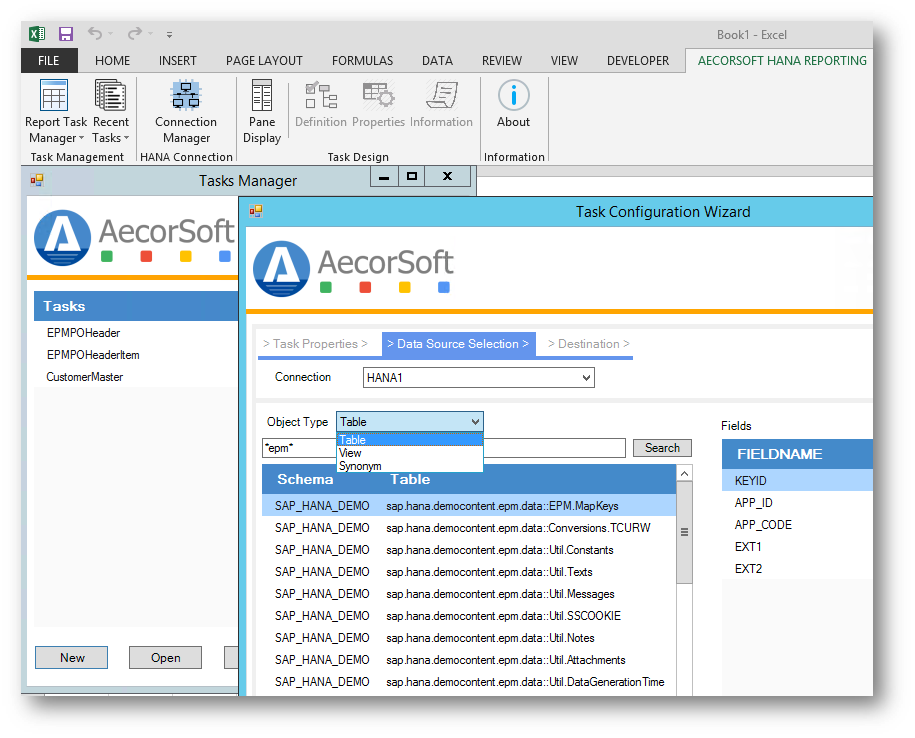Toggle Pane Display in ribbon

(x=261, y=111)
